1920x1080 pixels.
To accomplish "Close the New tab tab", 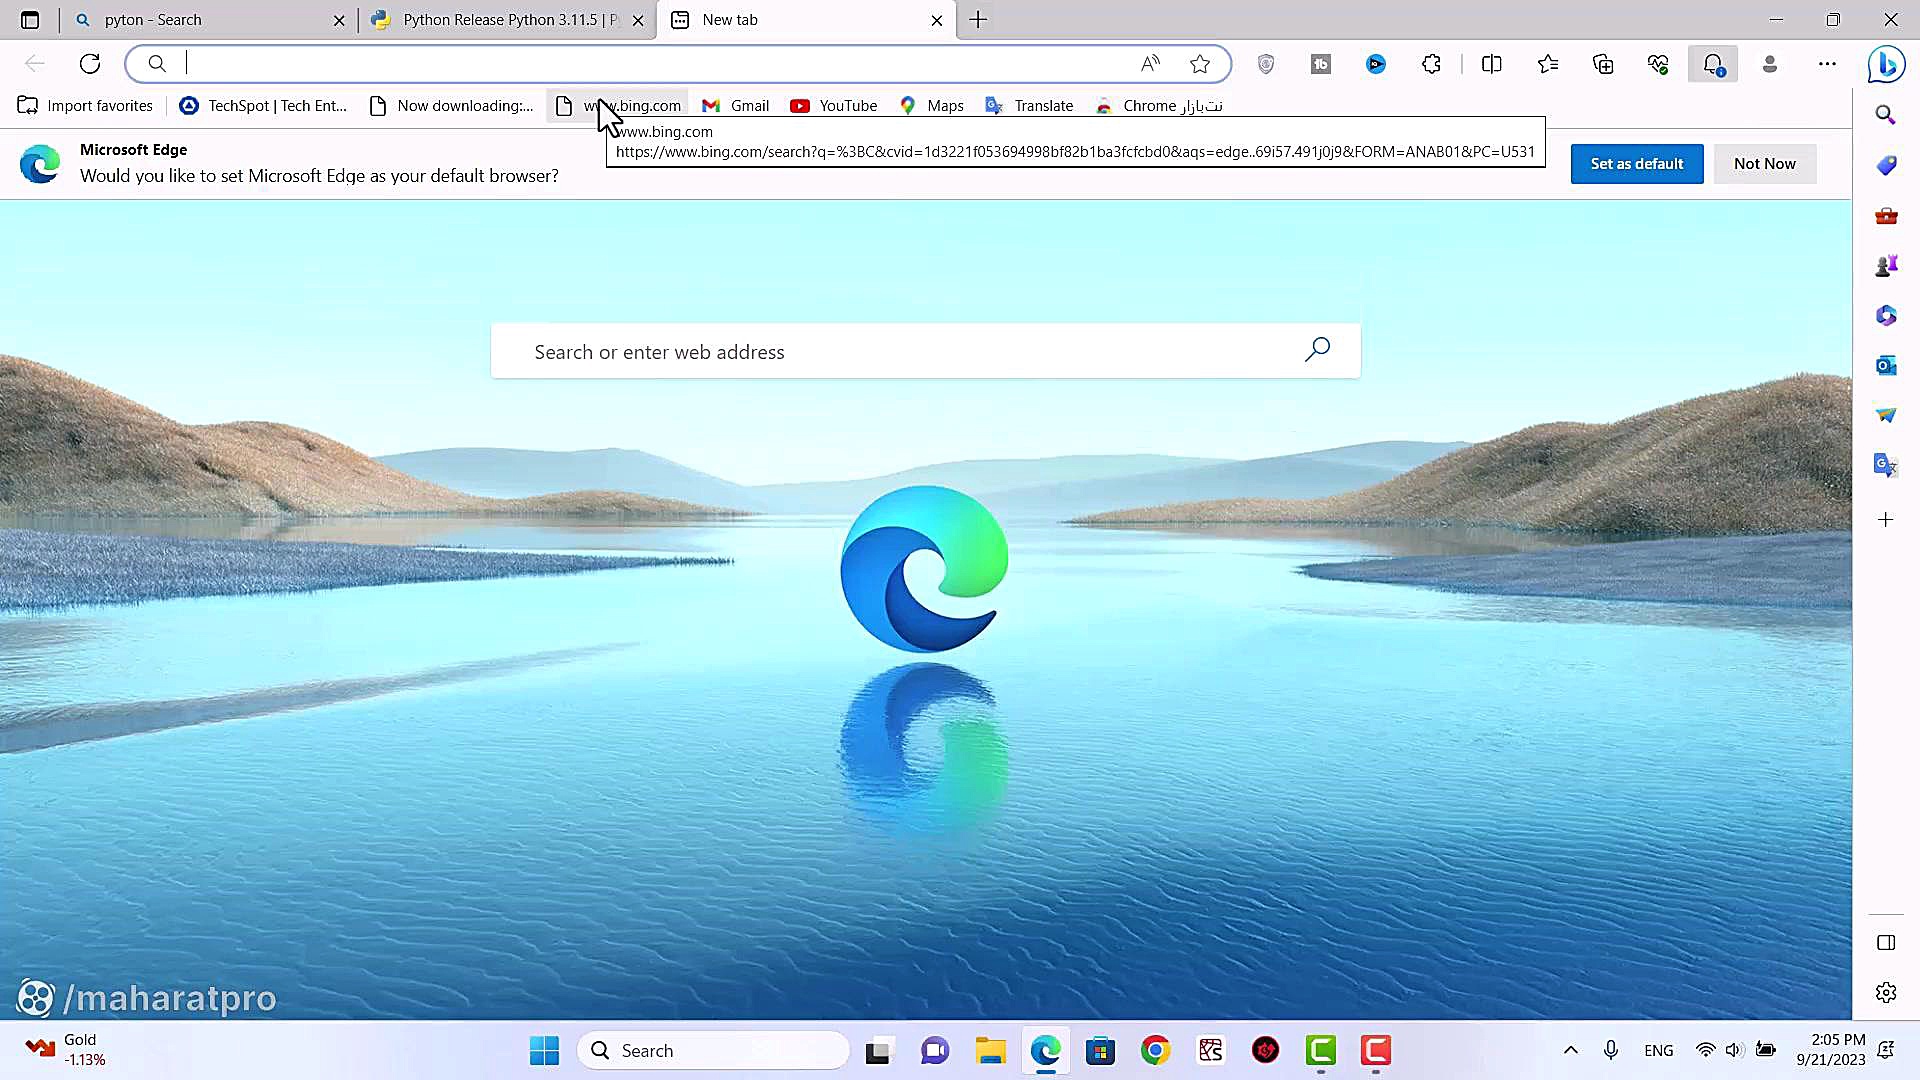I will [x=937, y=20].
